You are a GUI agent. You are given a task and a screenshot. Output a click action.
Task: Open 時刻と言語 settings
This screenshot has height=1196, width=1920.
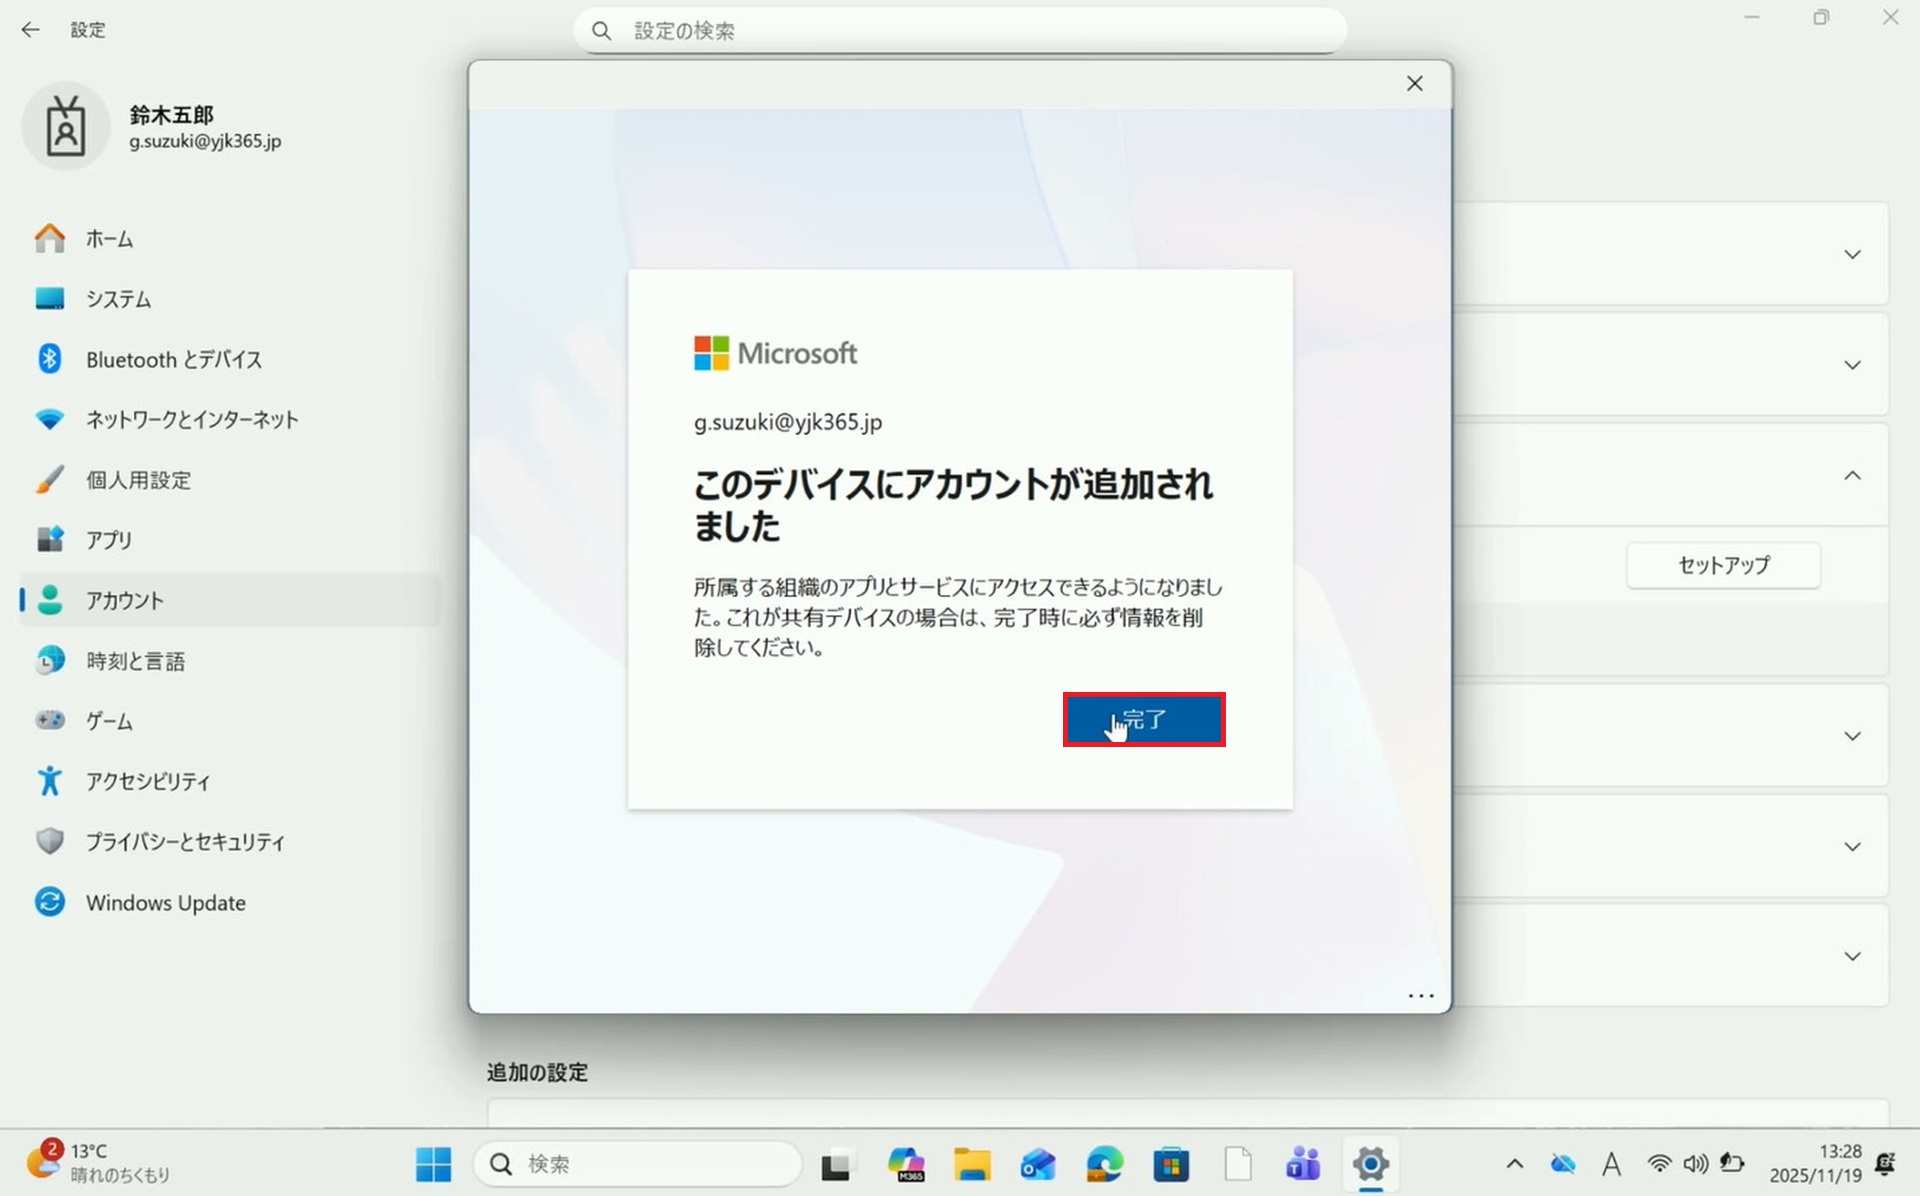pyautogui.click(x=135, y=661)
